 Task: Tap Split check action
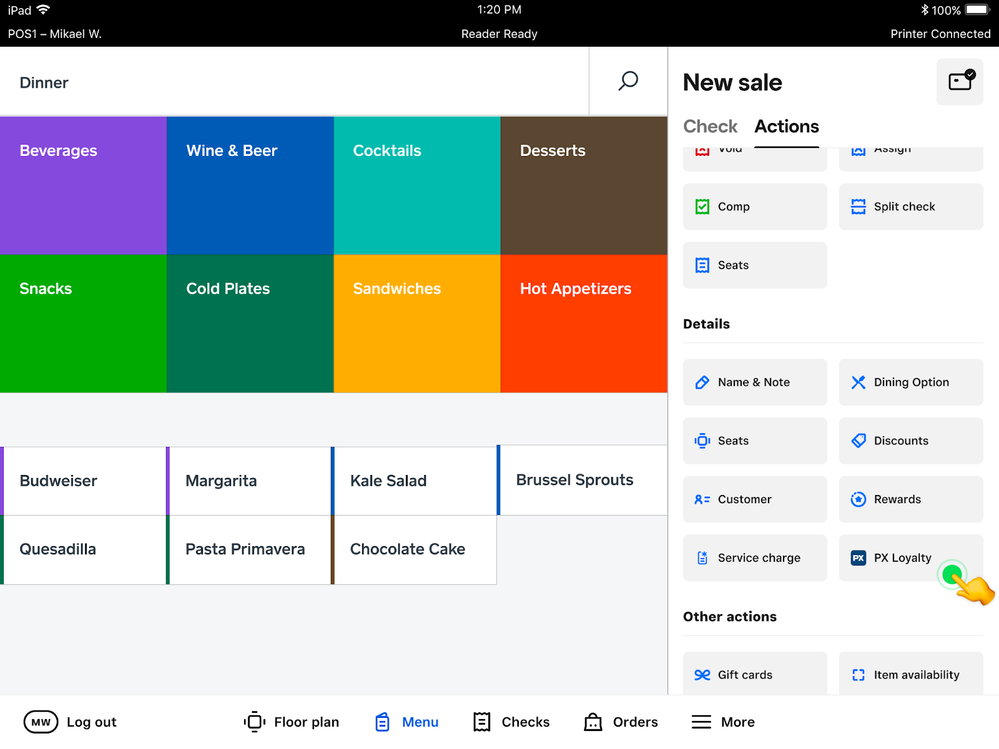(910, 207)
